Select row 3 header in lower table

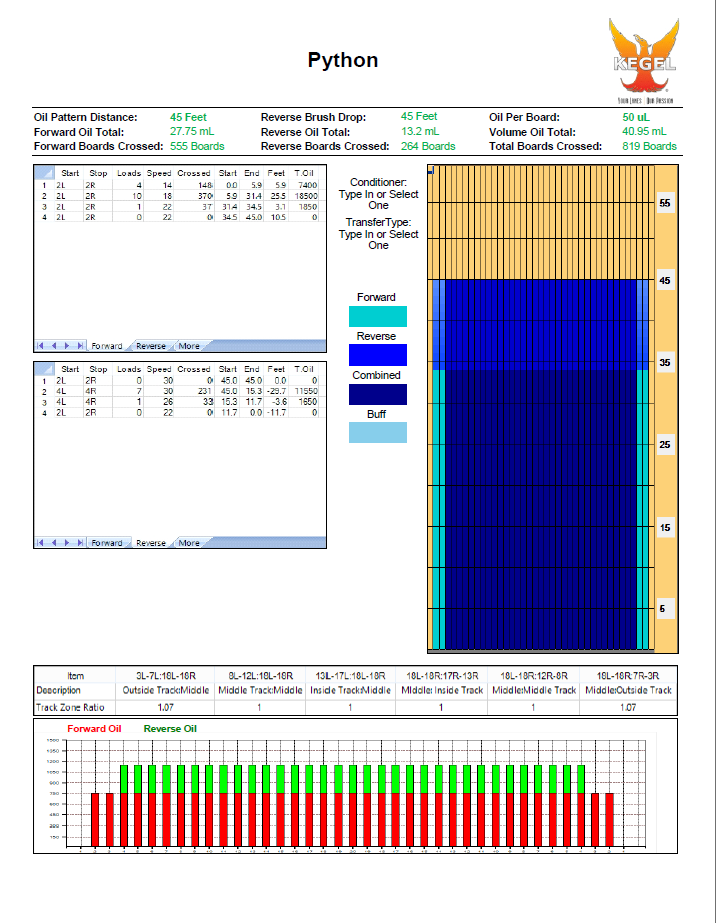point(44,402)
